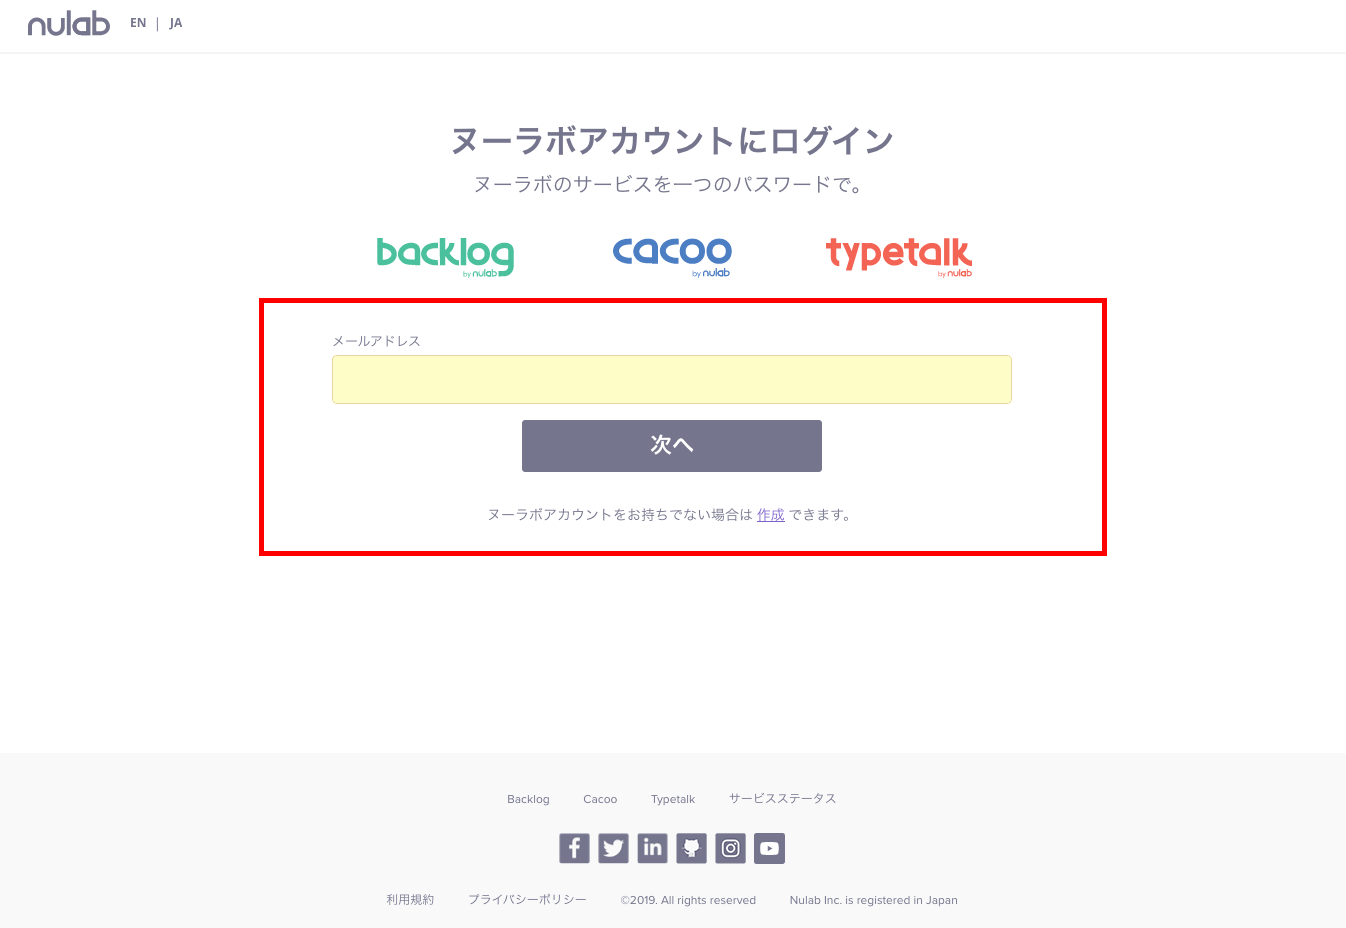Click the Nulab logo in header
This screenshot has width=1346, height=928.
[x=69, y=24]
